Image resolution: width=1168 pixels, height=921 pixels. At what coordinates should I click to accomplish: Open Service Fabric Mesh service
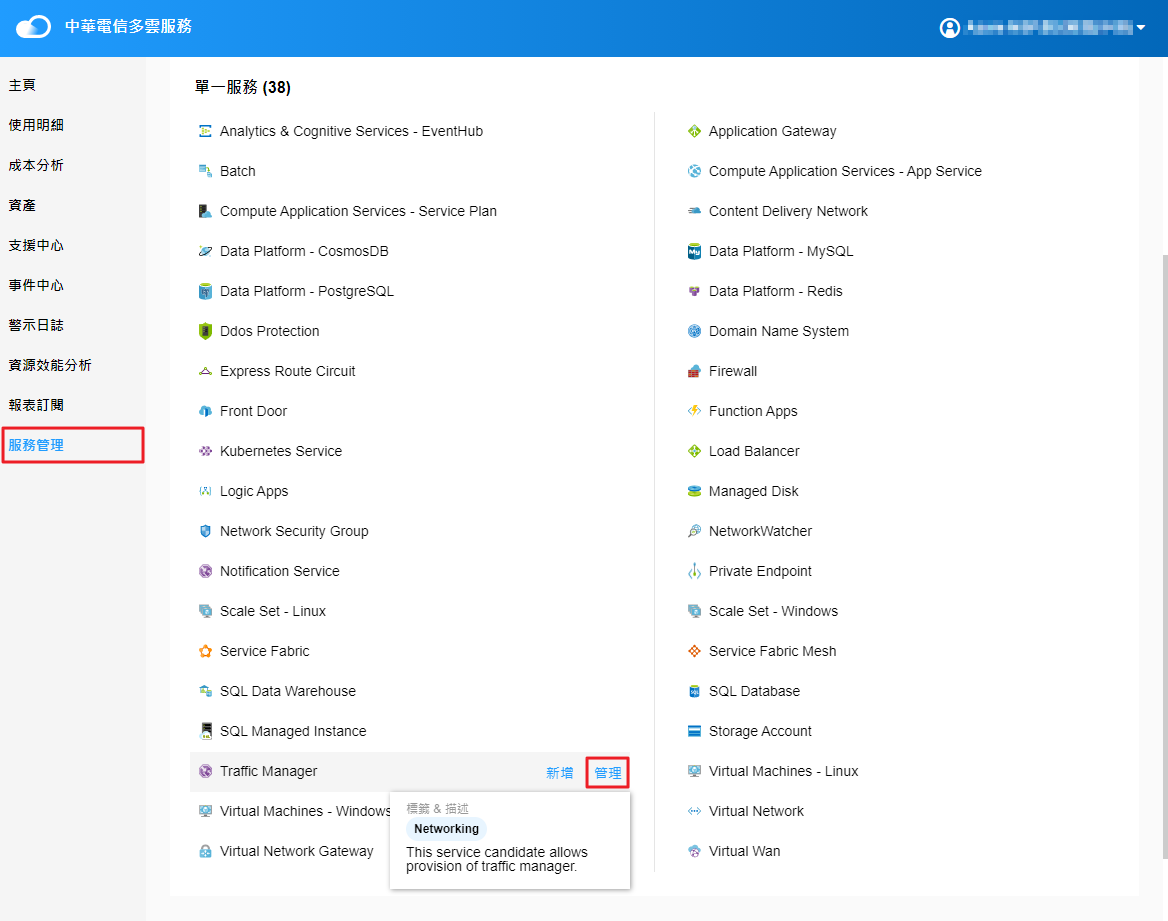772,651
